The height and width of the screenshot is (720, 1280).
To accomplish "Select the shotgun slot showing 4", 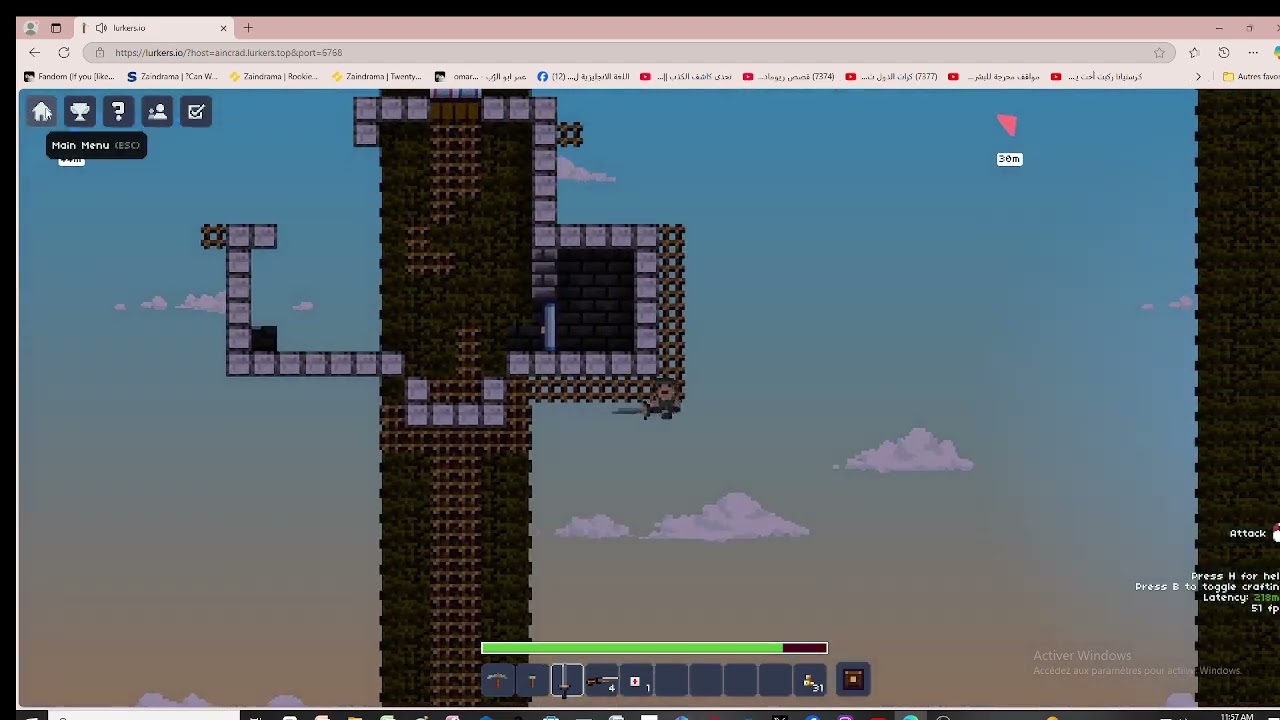I will tap(602, 681).
